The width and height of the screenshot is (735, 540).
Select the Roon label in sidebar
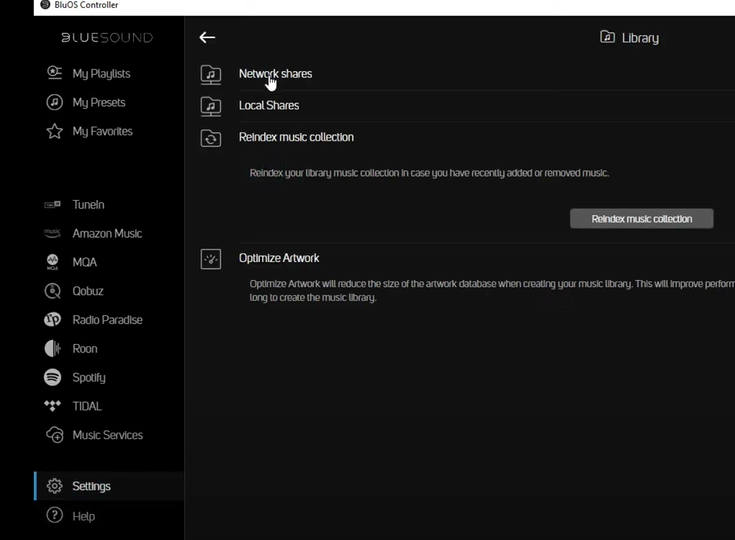point(85,349)
